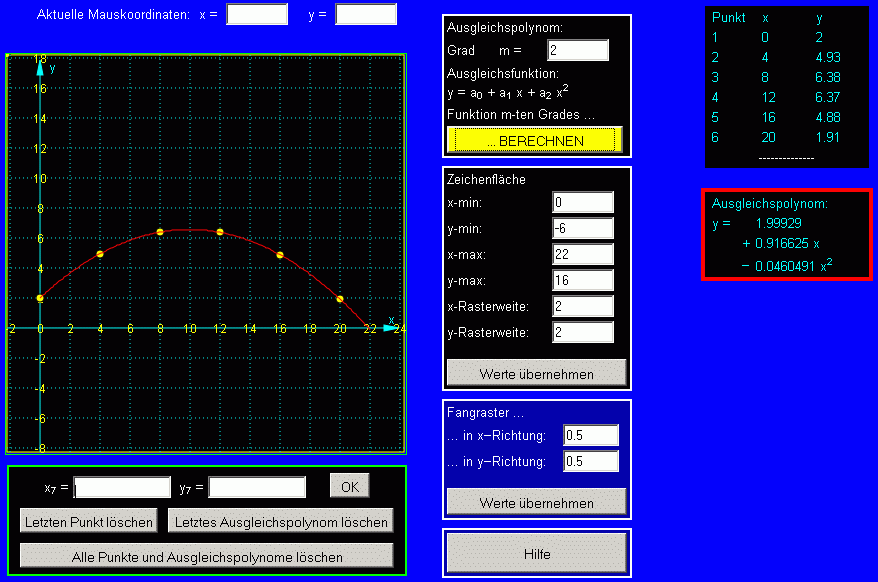Select the x-Rasterweite input field

click(582, 306)
